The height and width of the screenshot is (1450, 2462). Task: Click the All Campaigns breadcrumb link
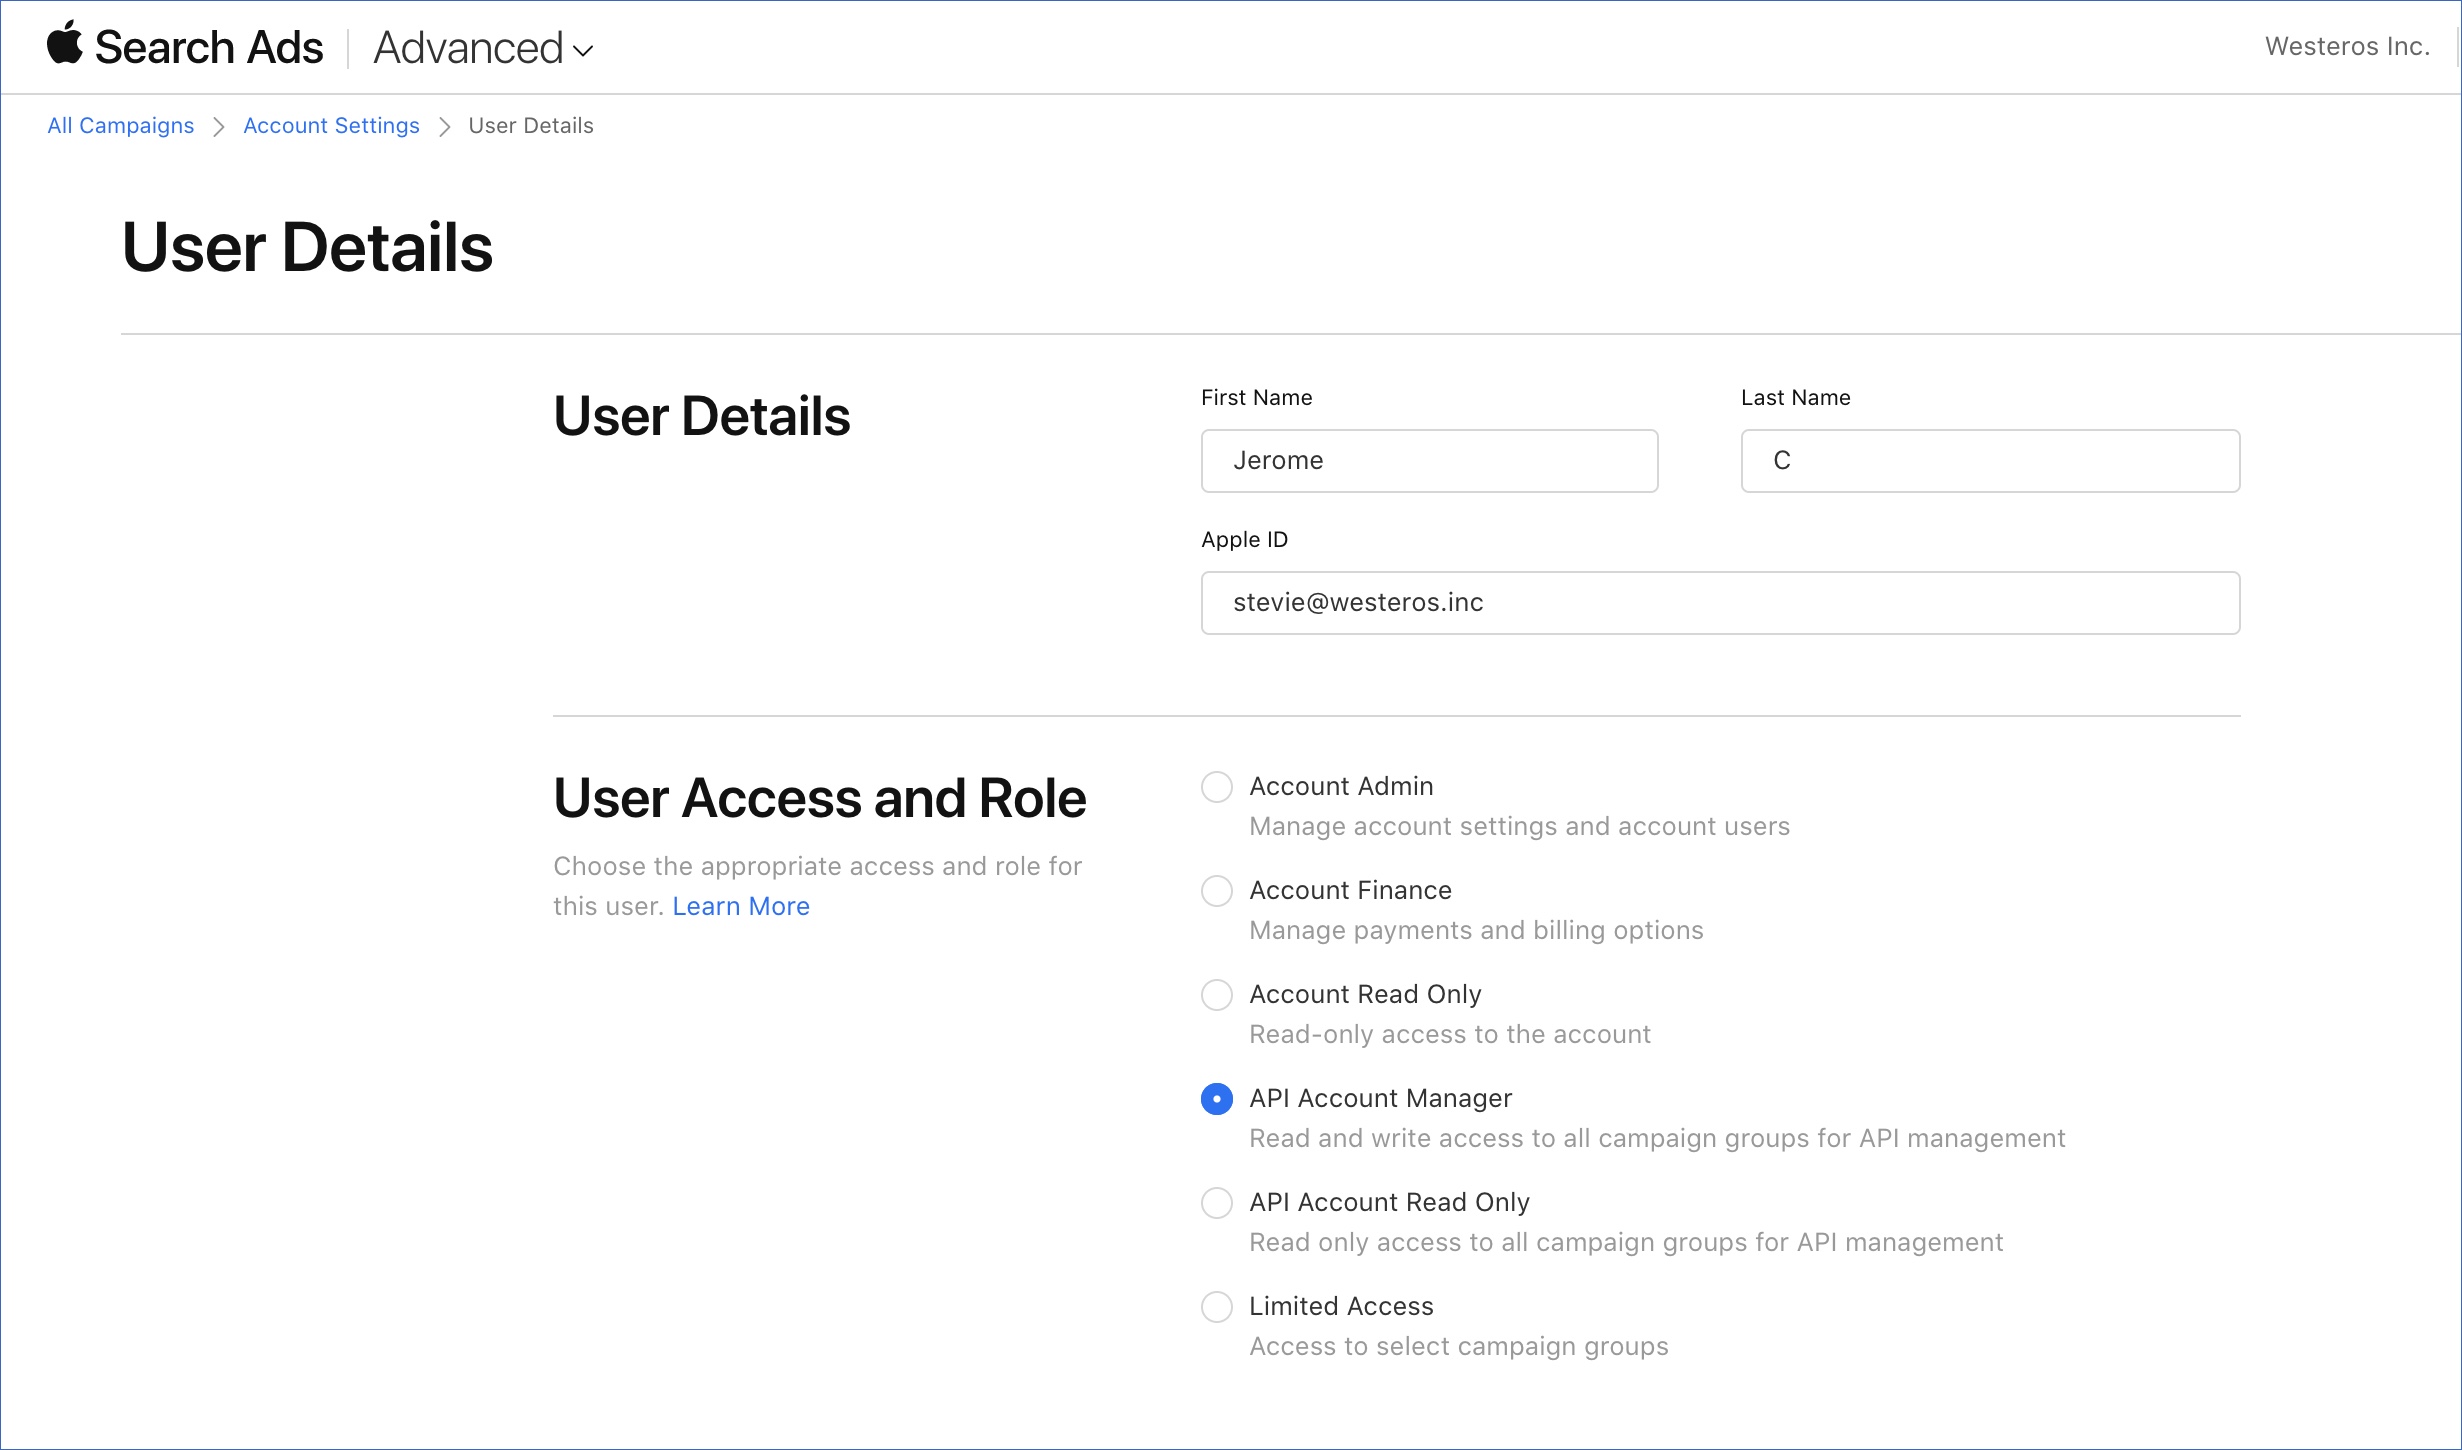[121, 126]
